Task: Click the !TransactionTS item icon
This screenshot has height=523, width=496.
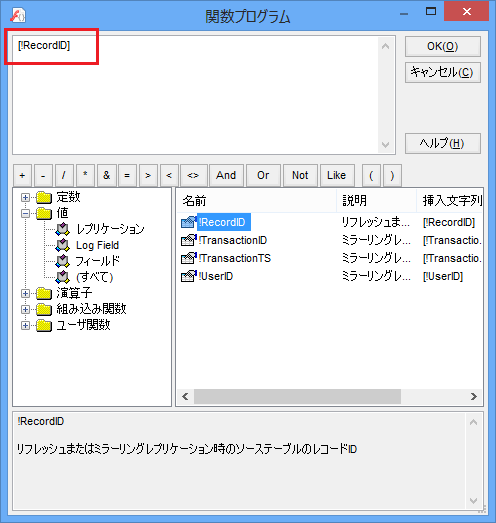Action: [x=188, y=258]
